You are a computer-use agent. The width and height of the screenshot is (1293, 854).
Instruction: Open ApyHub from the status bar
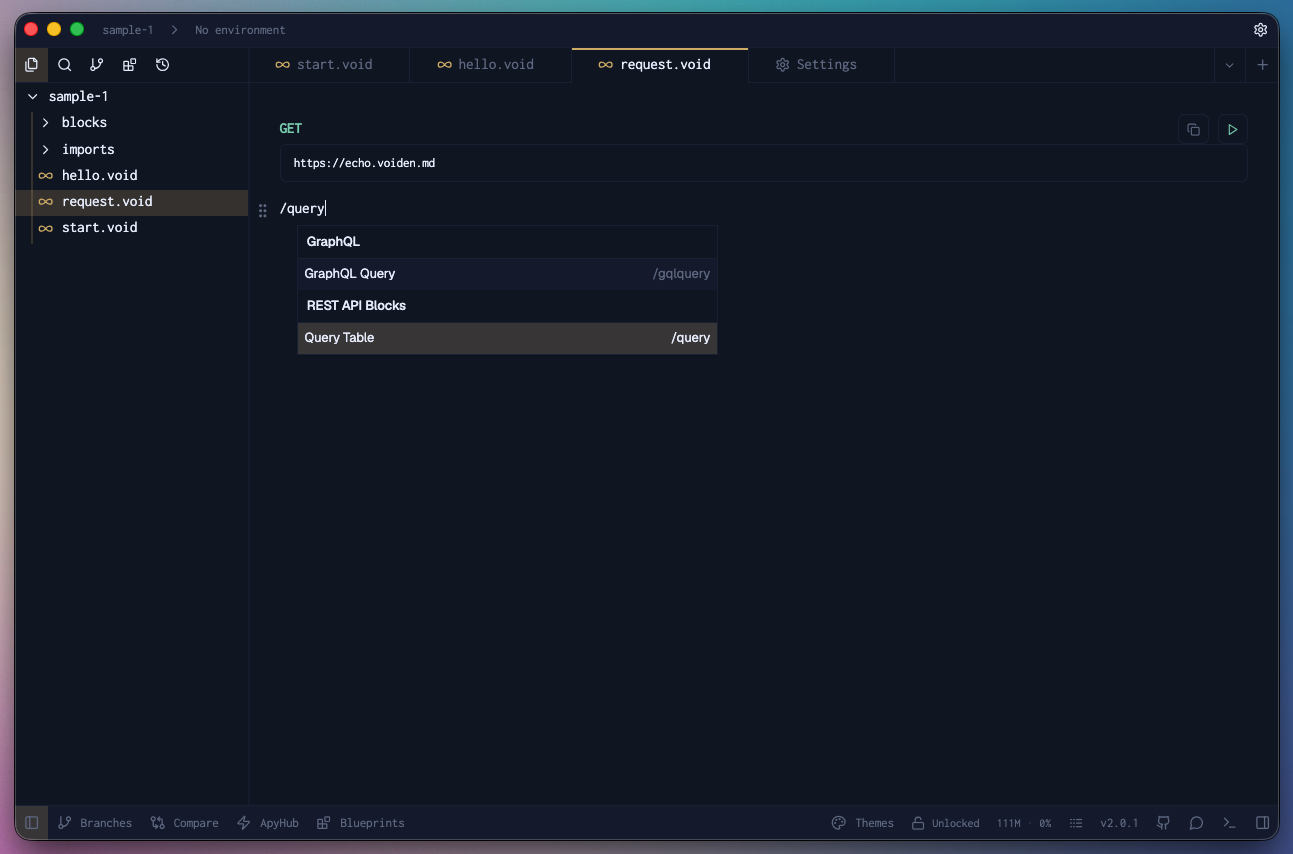[x=268, y=823]
